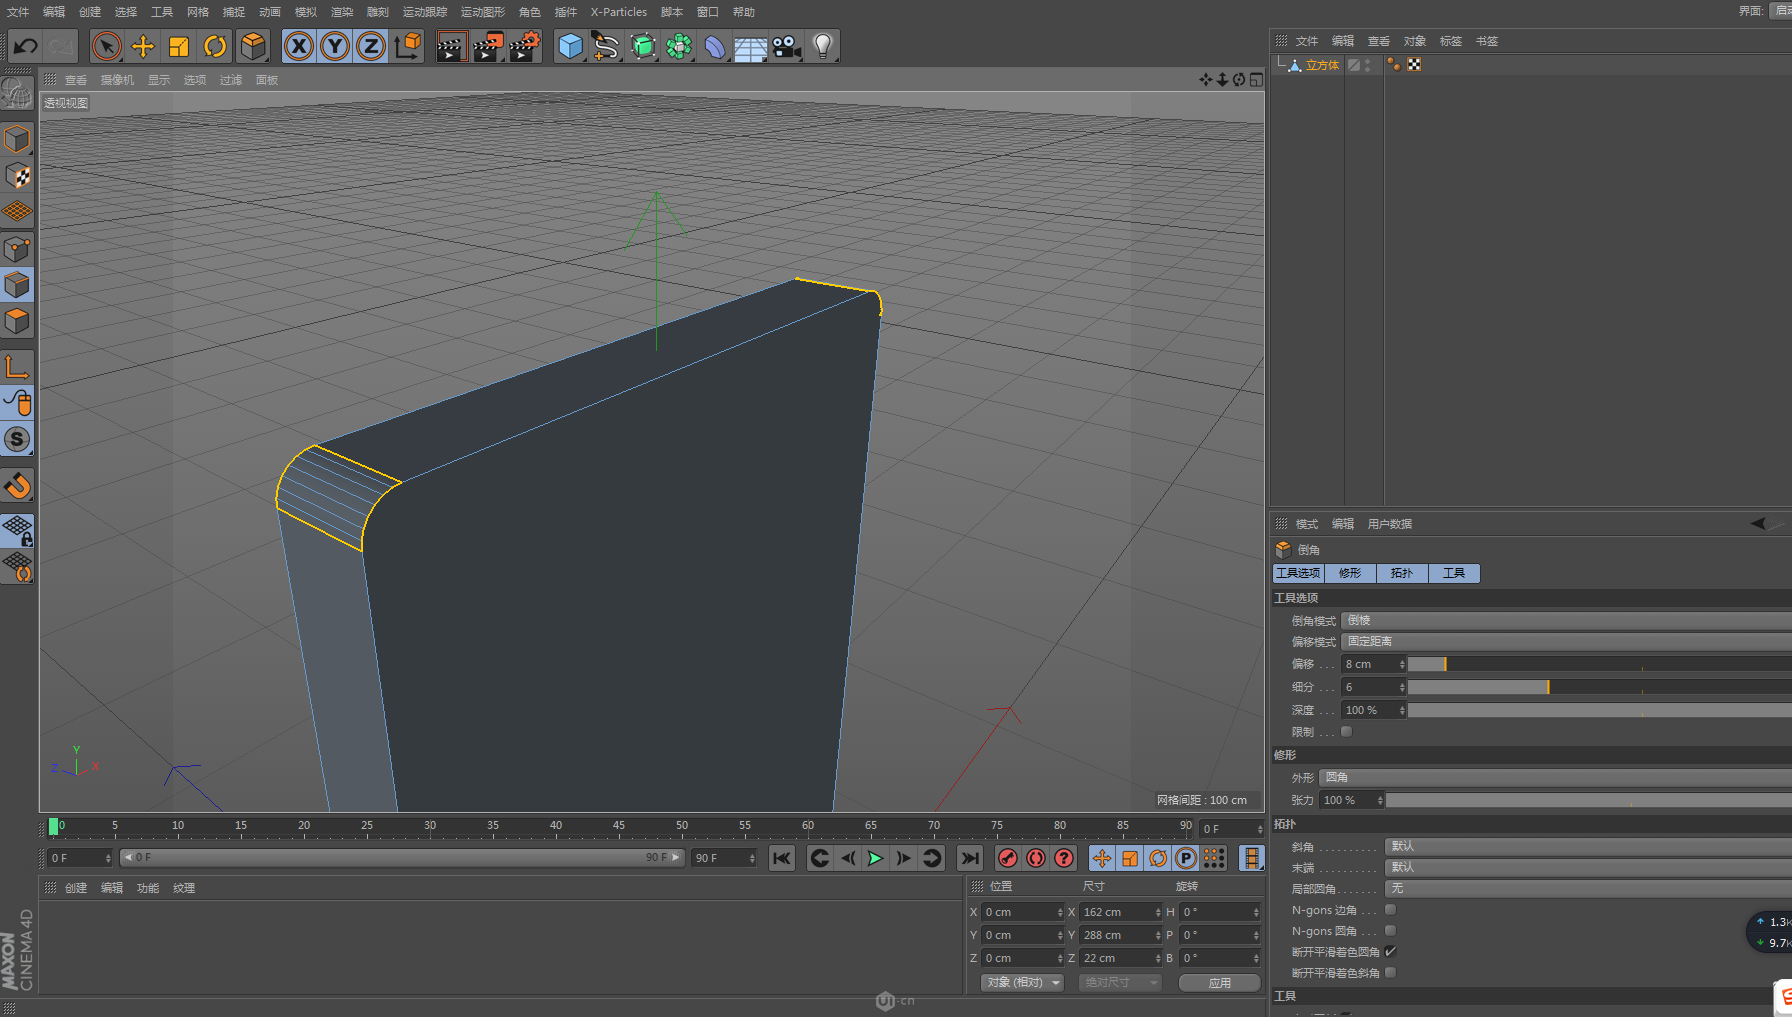1792x1017 pixels.
Task: Select the Move tool in top toolbar
Action: pyautogui.click(x=143, y=47)
